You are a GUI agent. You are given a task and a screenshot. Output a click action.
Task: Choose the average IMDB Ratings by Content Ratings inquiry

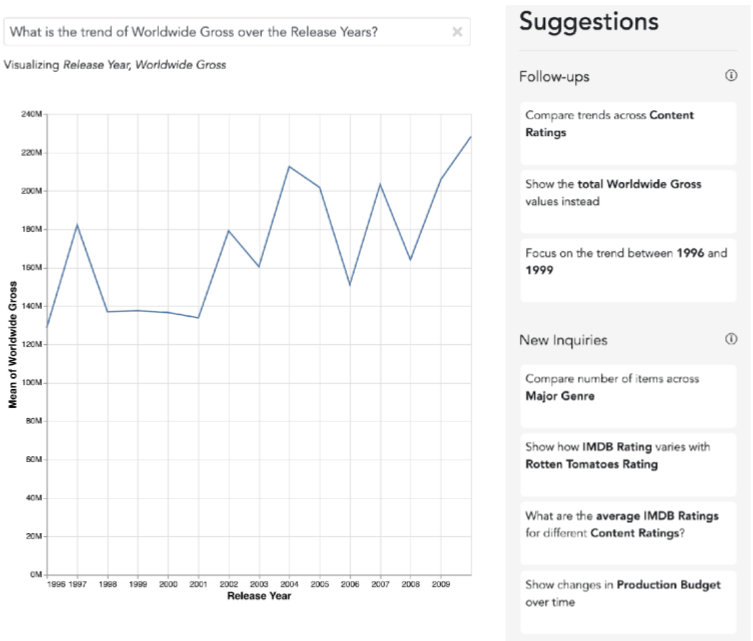tap(628, 526)
